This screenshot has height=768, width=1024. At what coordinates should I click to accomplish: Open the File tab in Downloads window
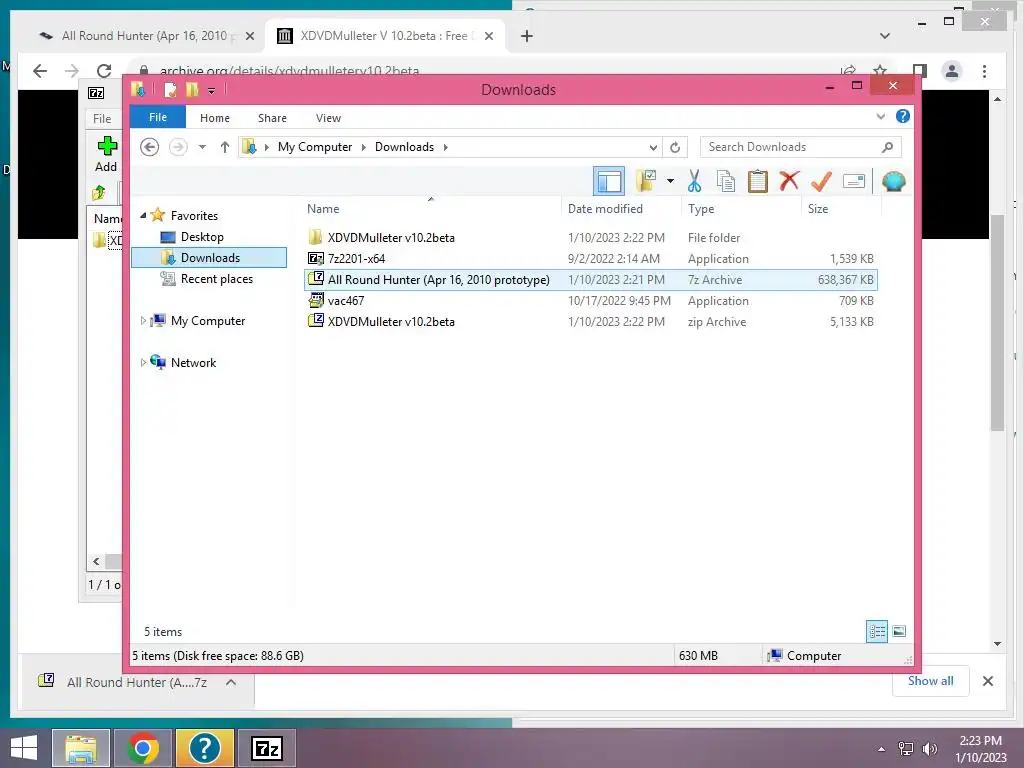pos(158,118)
